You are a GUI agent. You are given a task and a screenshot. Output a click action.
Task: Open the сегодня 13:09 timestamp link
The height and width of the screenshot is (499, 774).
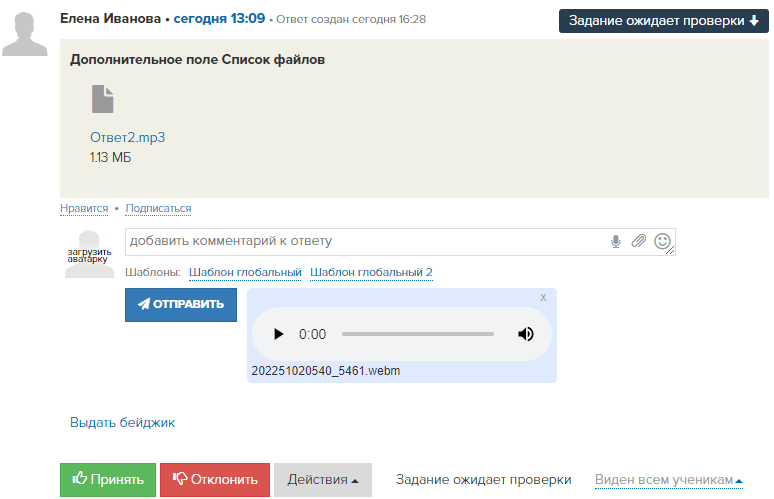tap(219, 19)
